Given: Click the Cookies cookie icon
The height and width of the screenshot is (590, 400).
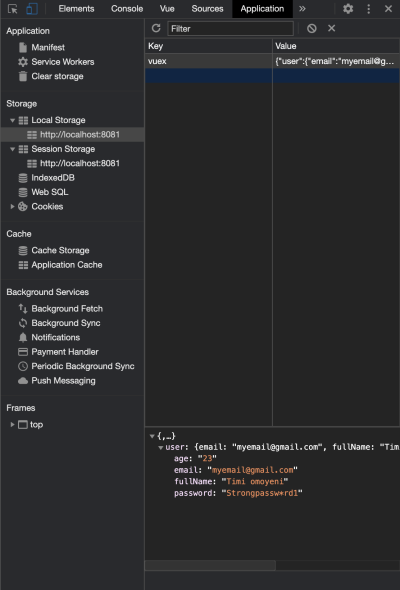Looking at the screenshot, I should (23, 207).
